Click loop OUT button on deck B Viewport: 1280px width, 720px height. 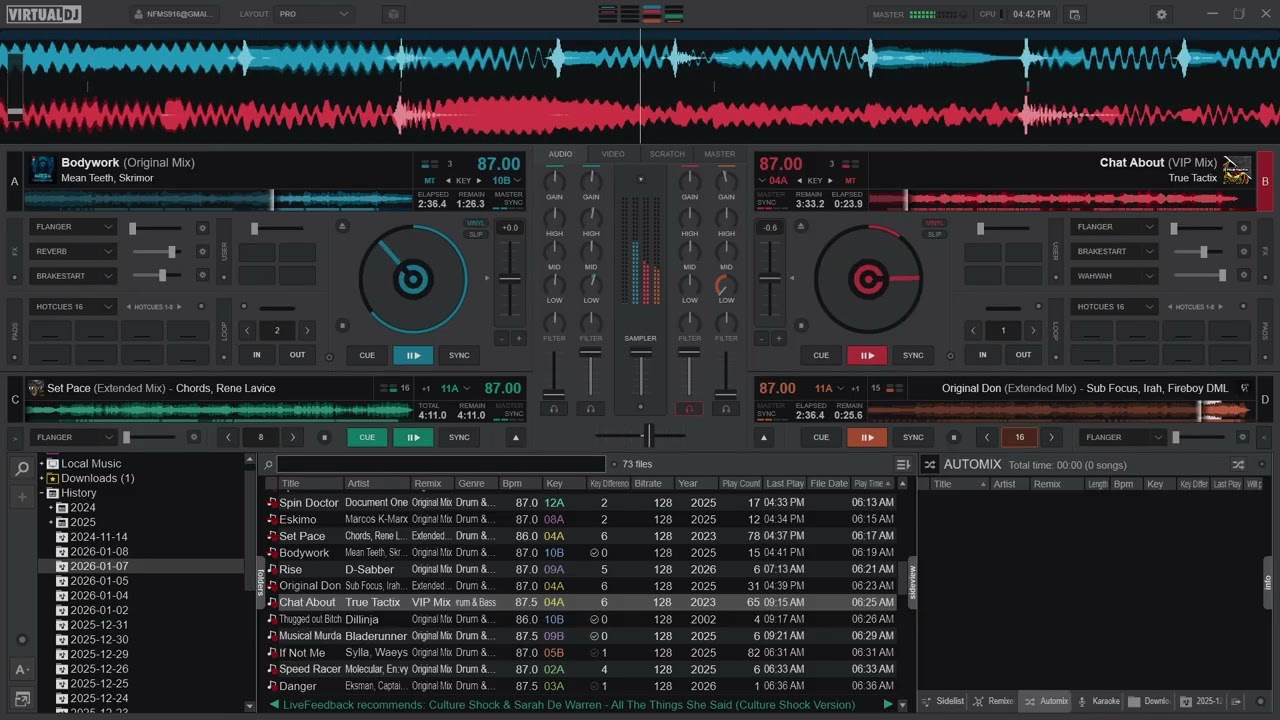click(x=1023, y=355)
